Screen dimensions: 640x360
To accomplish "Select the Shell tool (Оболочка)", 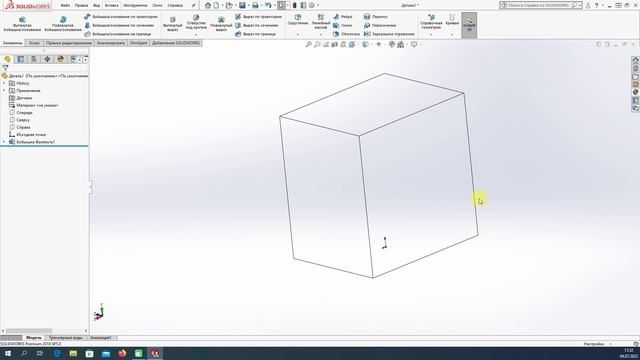I will pyautogui.click(x=346, y=34).
